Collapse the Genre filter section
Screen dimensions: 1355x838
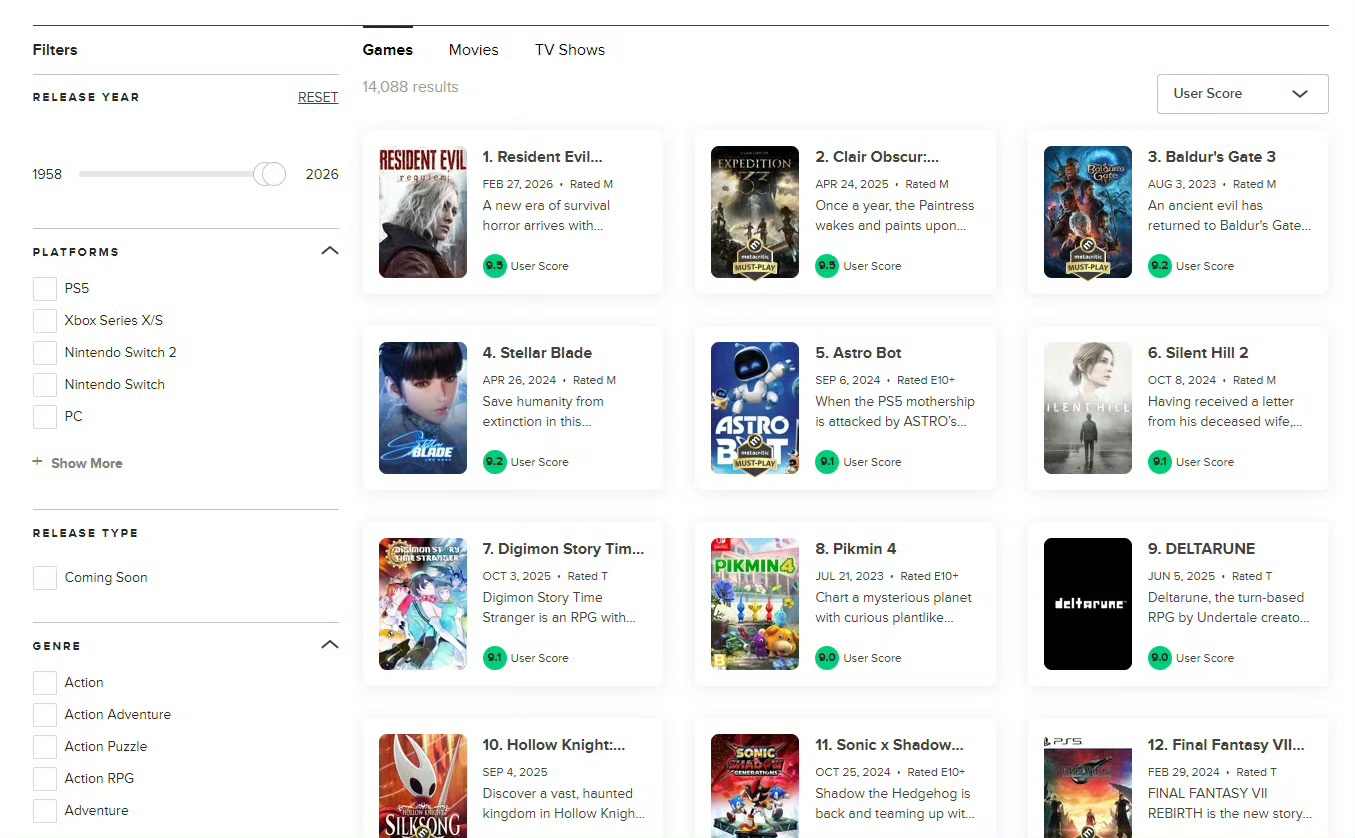pos(329,645)
